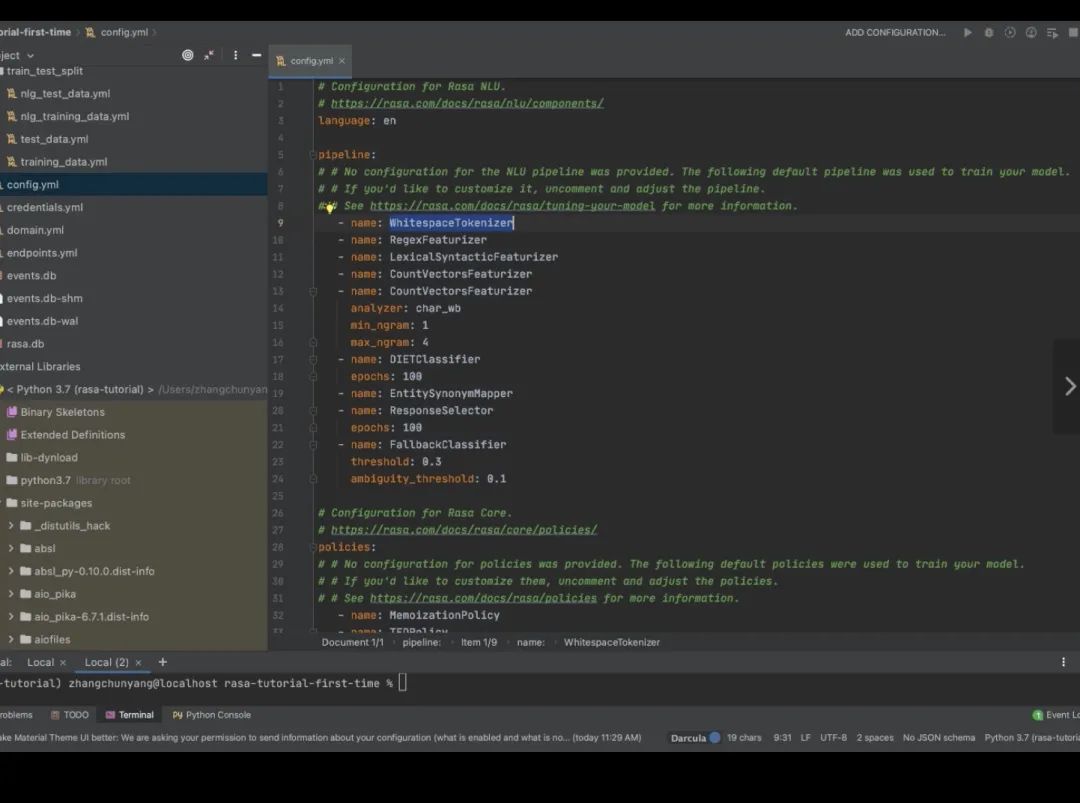Click the lightbulb intention icon on line 8
The height and width of the screenshot is (803, 1080).
(330, 207)
